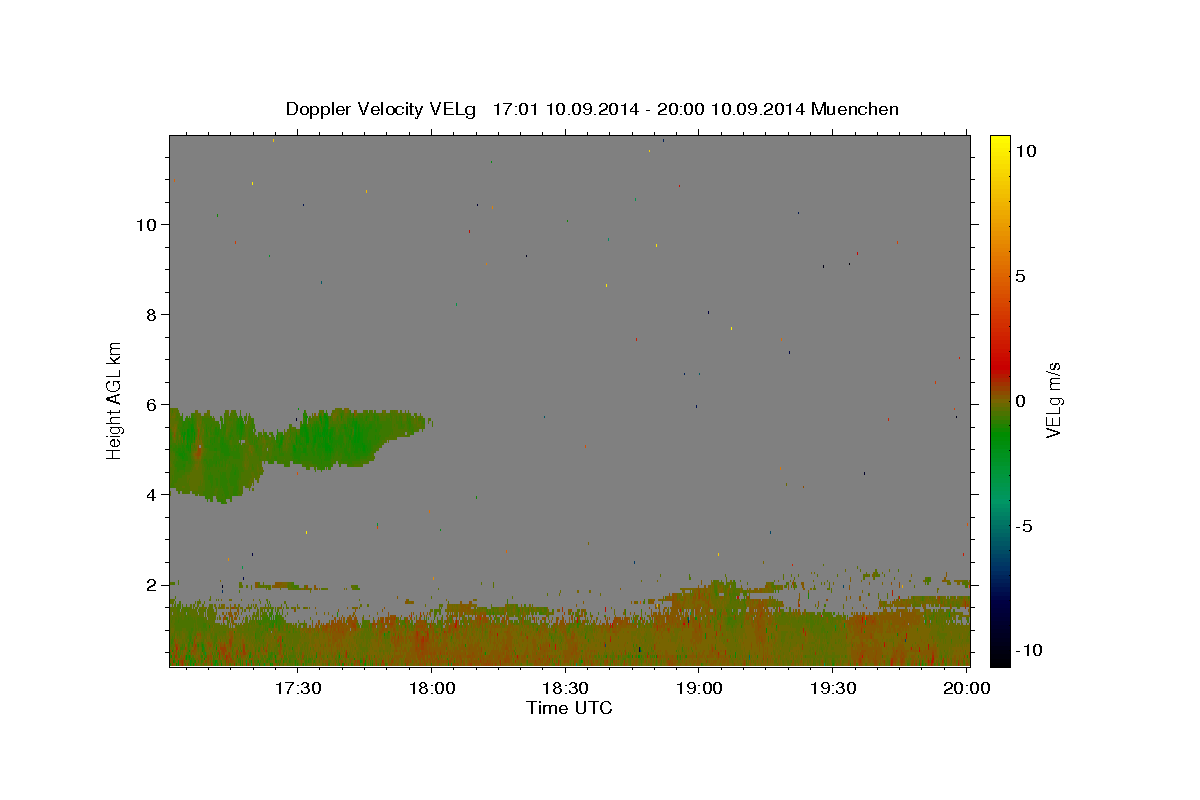
Task: Click the '18:30' time tick label
Action: pos(566,688)
